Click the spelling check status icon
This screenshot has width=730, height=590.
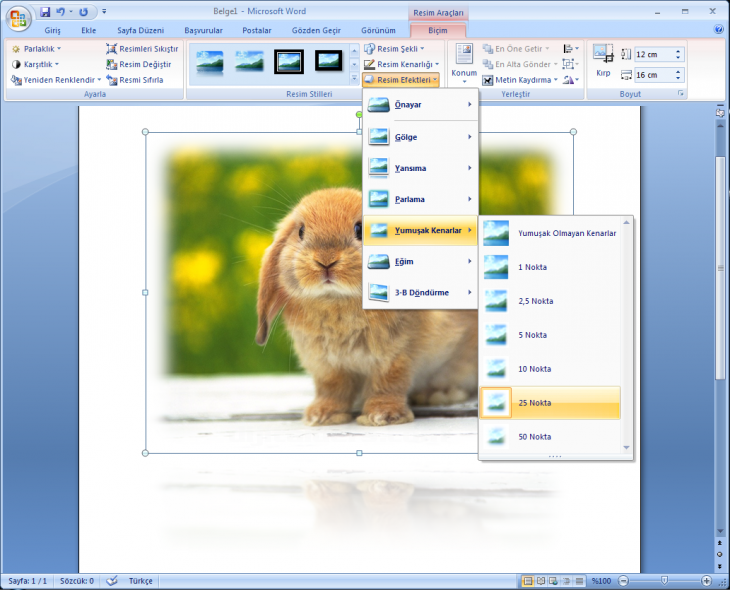tap(112, 581)
